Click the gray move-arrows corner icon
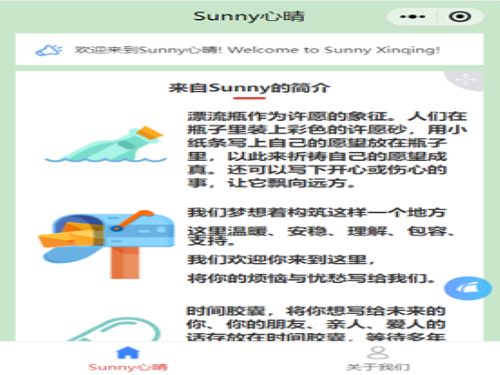This screenshot has height=375, width=500. click(x=466, y=80)
